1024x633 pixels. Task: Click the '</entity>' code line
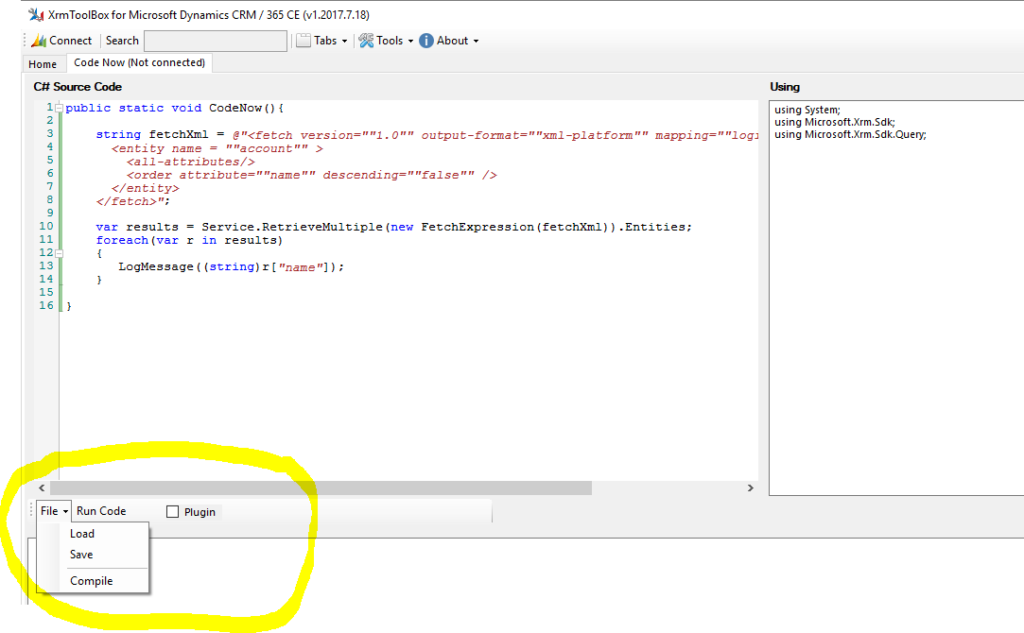pyautogui.click(x=145, y=188)
